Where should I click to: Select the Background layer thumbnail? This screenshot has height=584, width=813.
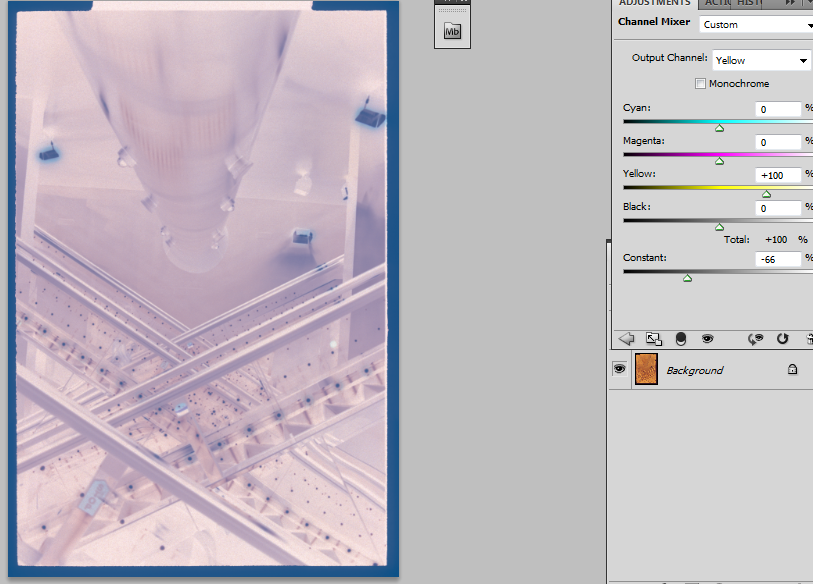tap(646, 370)
